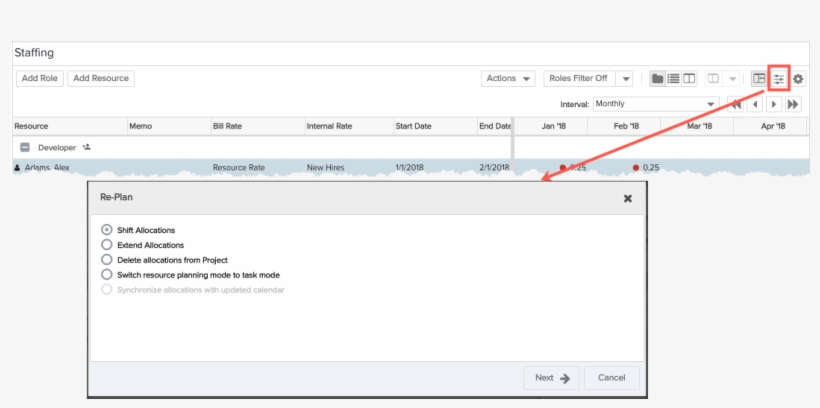Click the Start Date column header
Screen dimensions: 820x408
(x=435, y=126)
